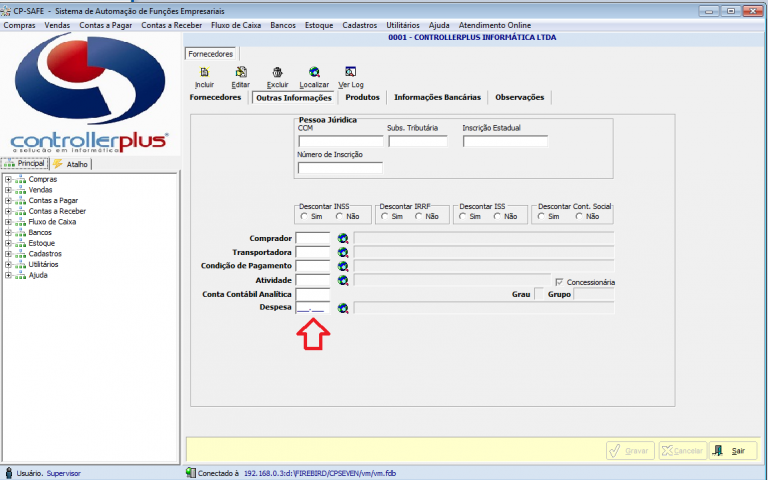The width and height of the screenshot is (768, 480).
Task: Click the Excluir toolbar icon
Action: coord(278,72)
